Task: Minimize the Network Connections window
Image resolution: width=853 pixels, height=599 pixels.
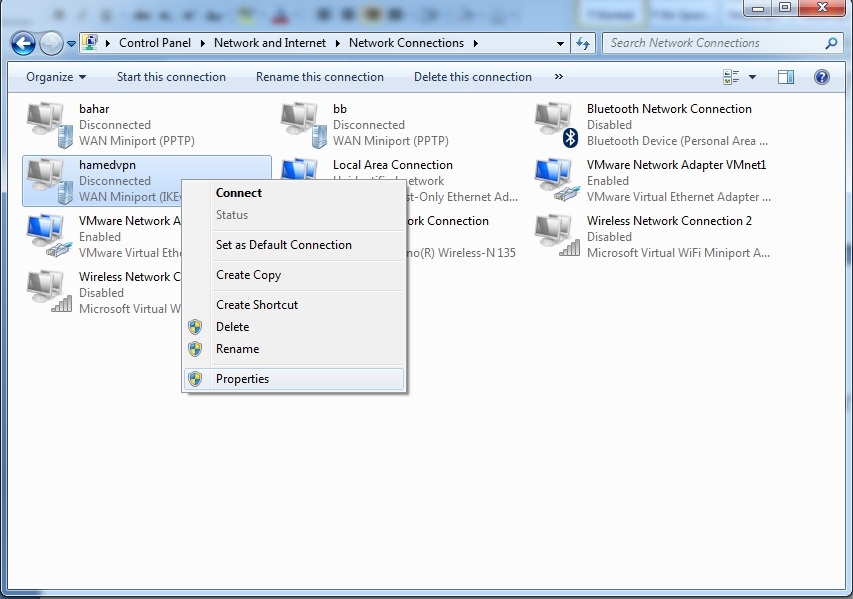Action: click(x=758, y=8)
